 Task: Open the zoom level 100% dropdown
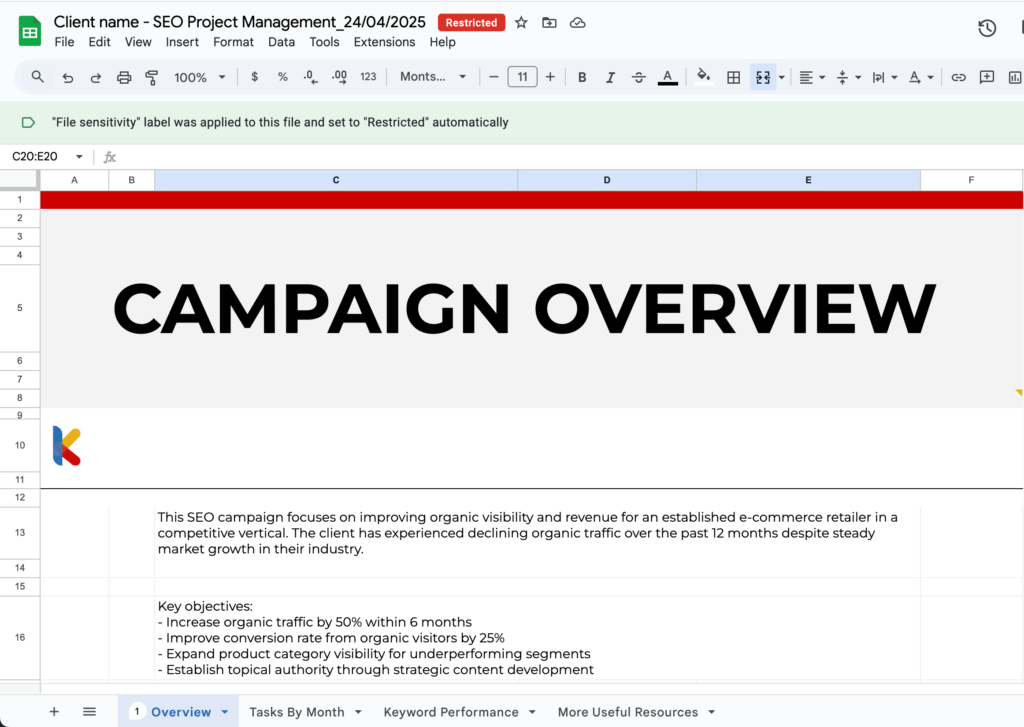[x=200, y=77]
